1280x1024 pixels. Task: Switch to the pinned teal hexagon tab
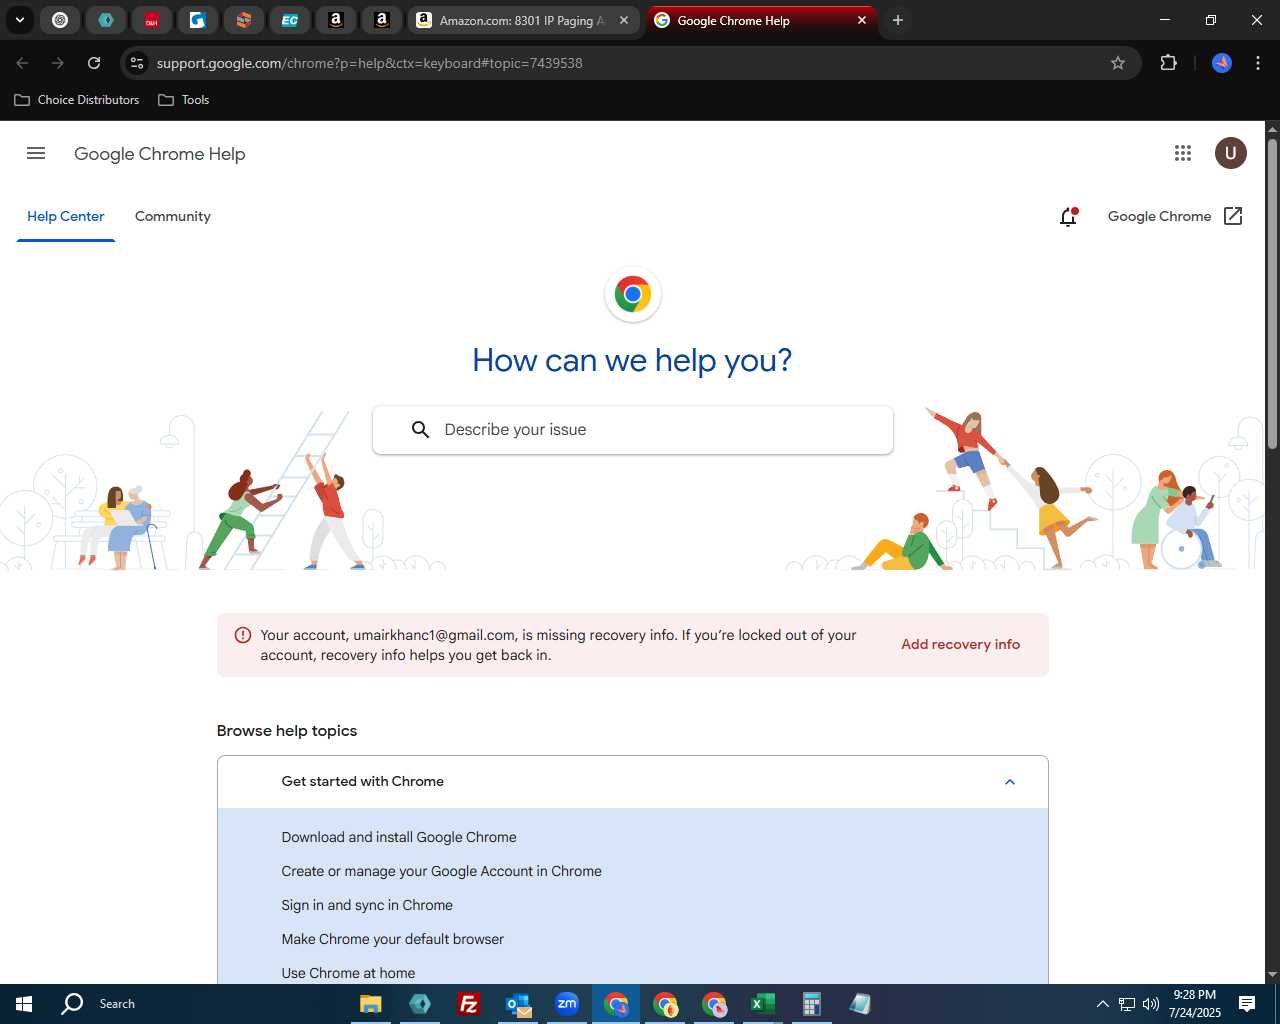[106, 20]
